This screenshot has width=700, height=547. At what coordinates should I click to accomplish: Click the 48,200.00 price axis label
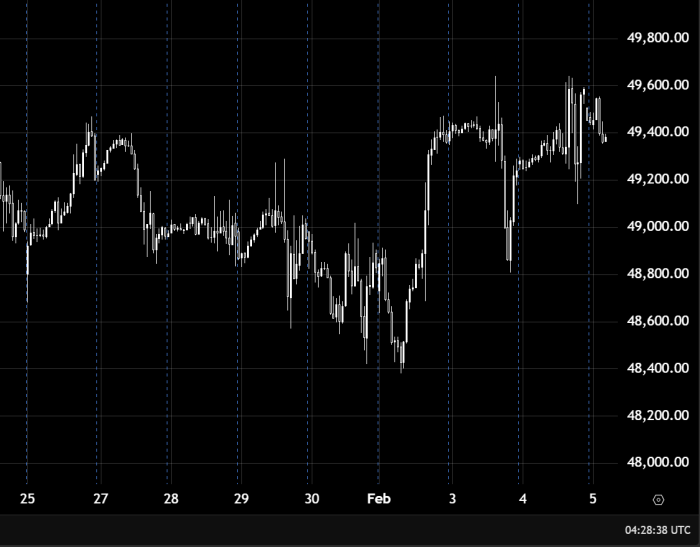click(x=657, y=416)
